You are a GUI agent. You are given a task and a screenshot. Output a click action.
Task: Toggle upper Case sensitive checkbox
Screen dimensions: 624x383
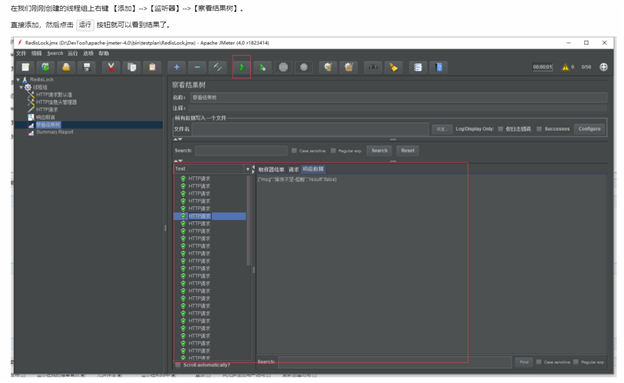[294, 151]
